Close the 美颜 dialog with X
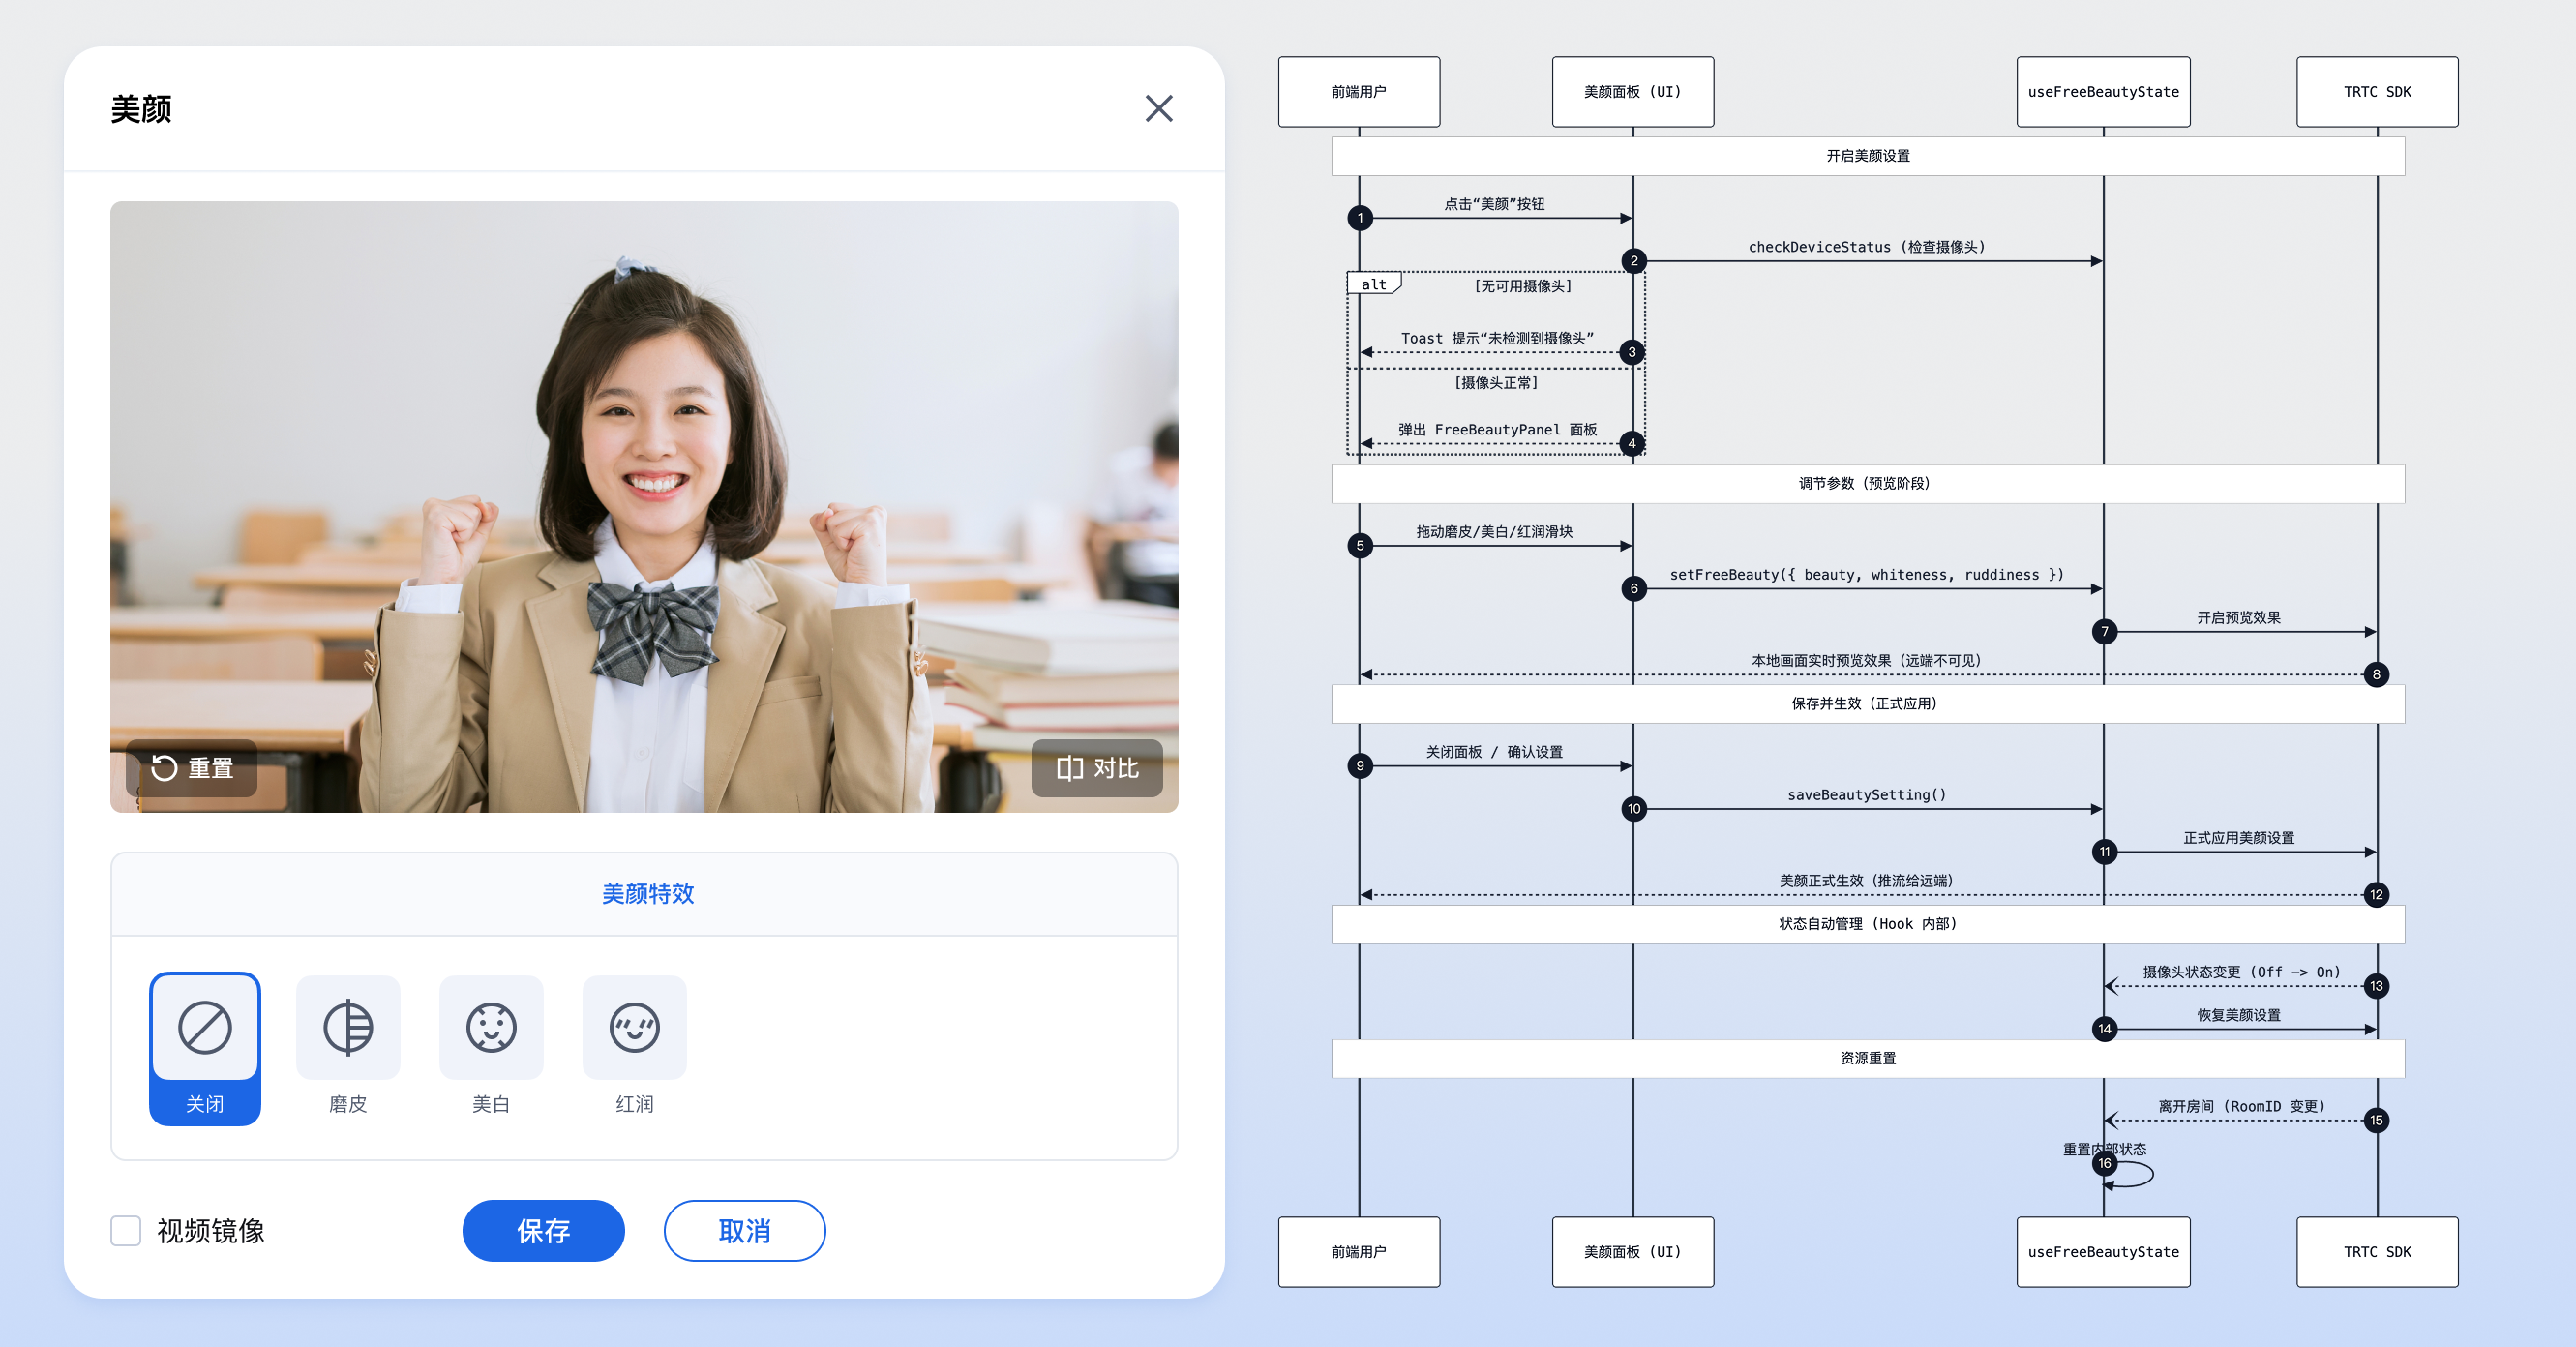This screenshot has width=2576, height=1347. point(1158,108)
